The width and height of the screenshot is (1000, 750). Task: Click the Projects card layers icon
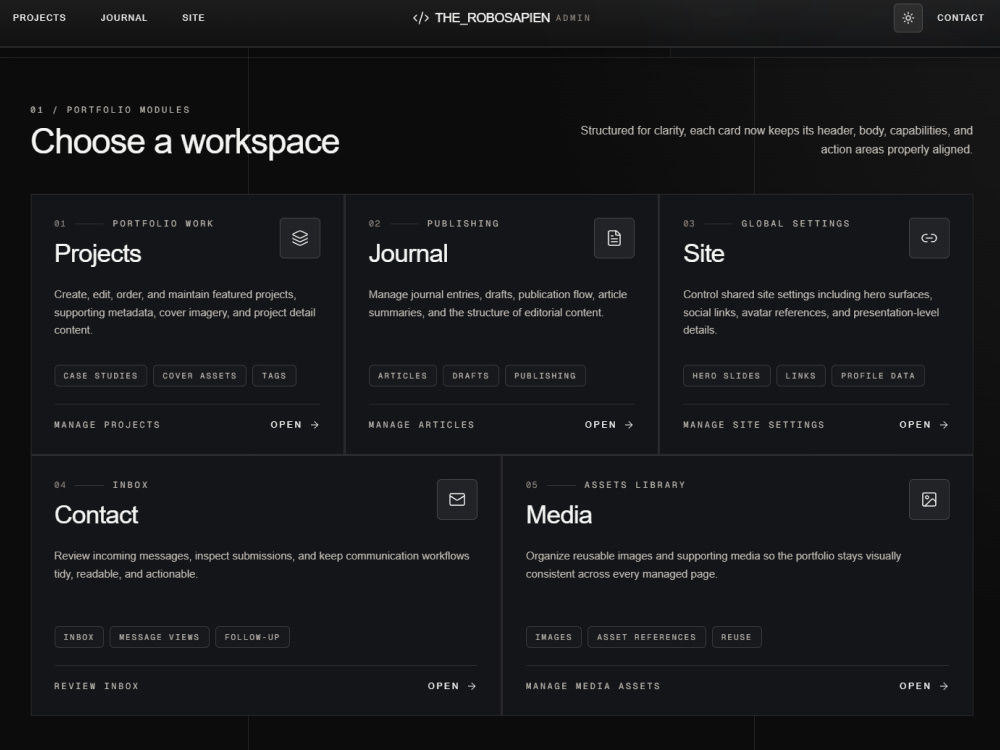pos(300,238)
